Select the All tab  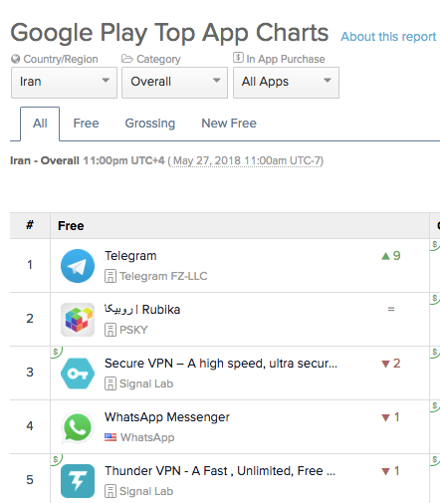(40, 124)
